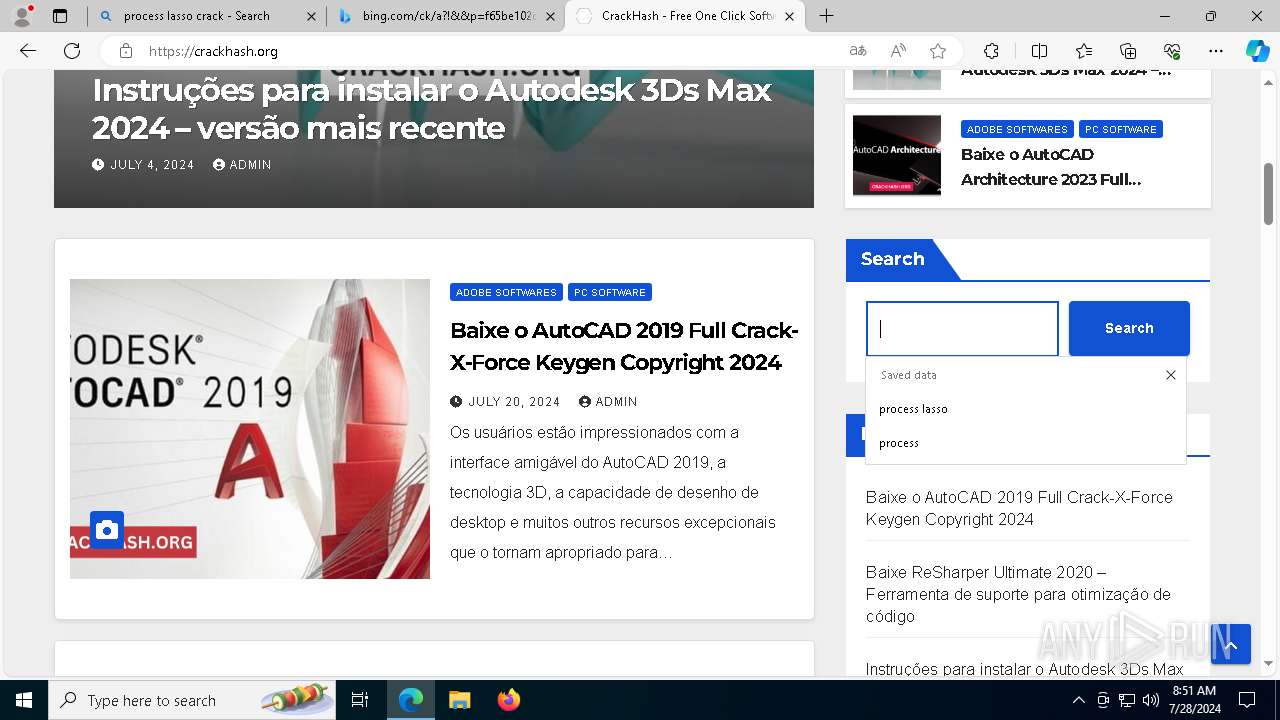Open the Windows Start menu

(24, 700)
